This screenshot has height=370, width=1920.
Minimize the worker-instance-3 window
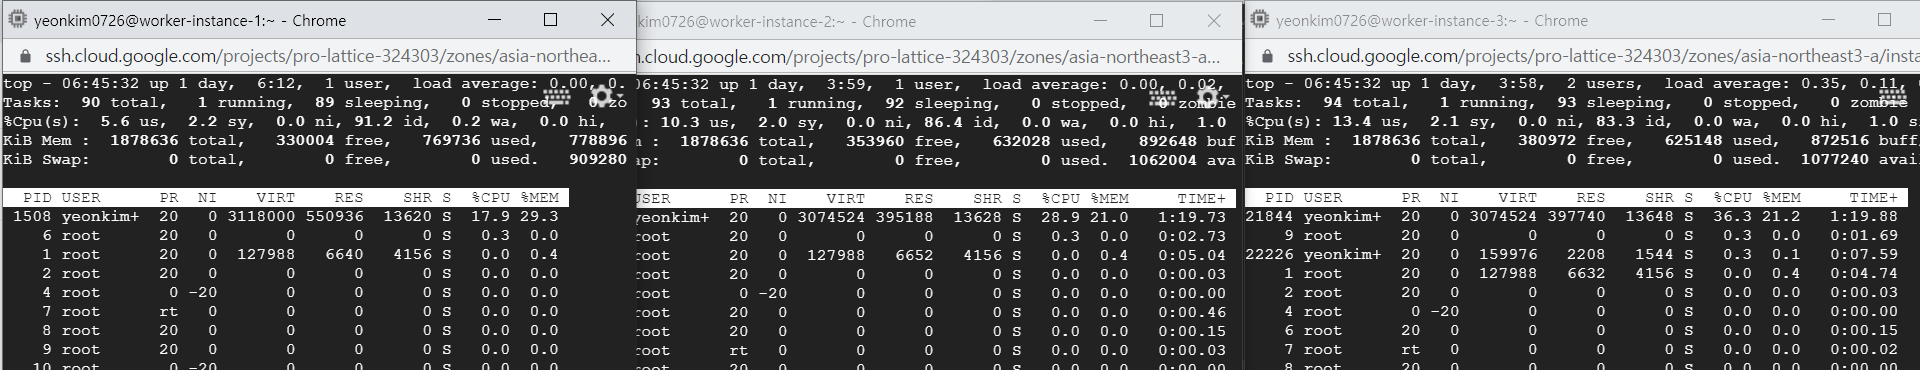(x=1828, y=20)
